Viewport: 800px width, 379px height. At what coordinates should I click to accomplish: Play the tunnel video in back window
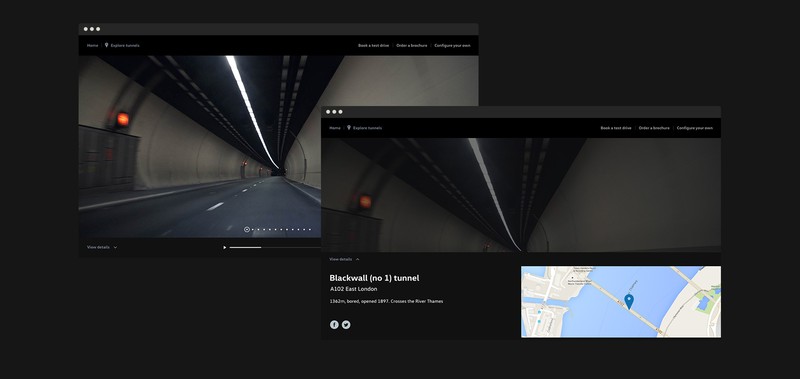224,247
